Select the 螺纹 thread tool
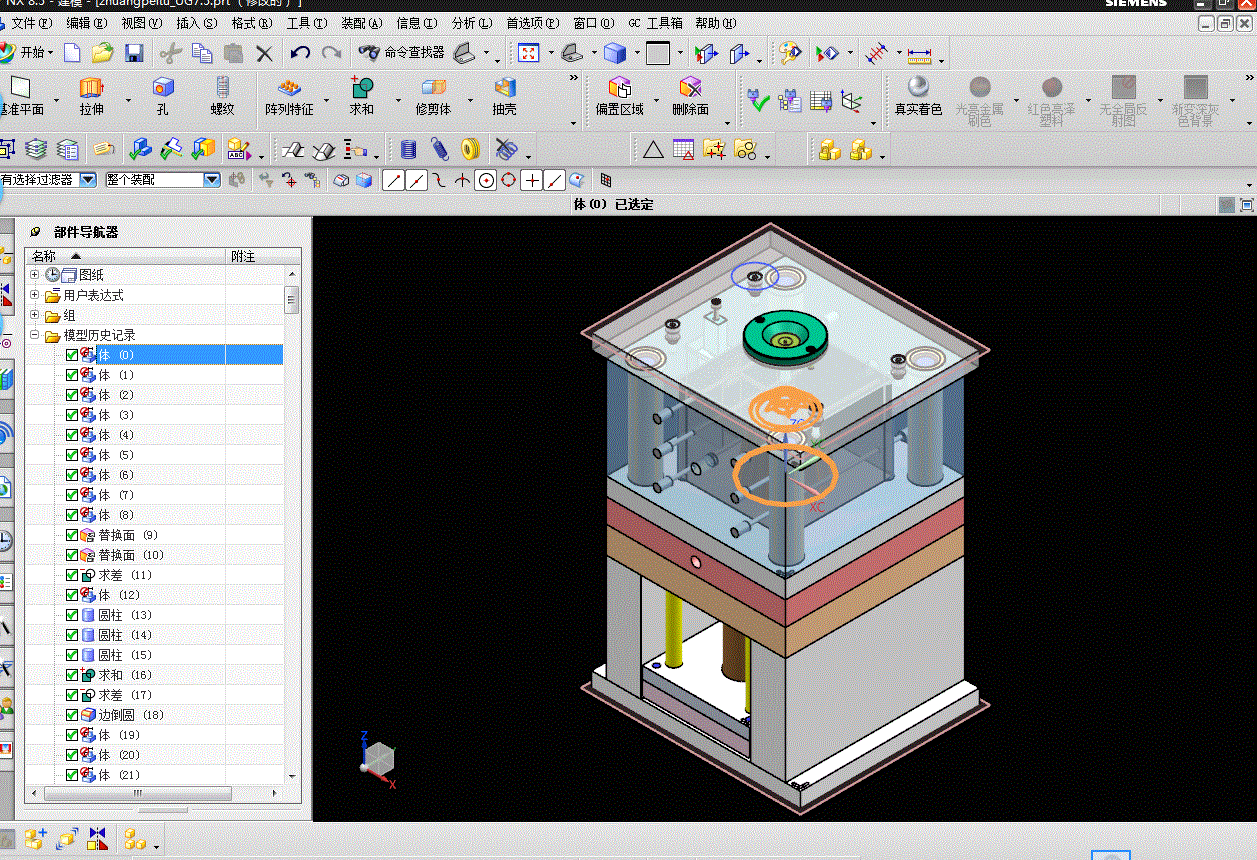 coord(222,96)
